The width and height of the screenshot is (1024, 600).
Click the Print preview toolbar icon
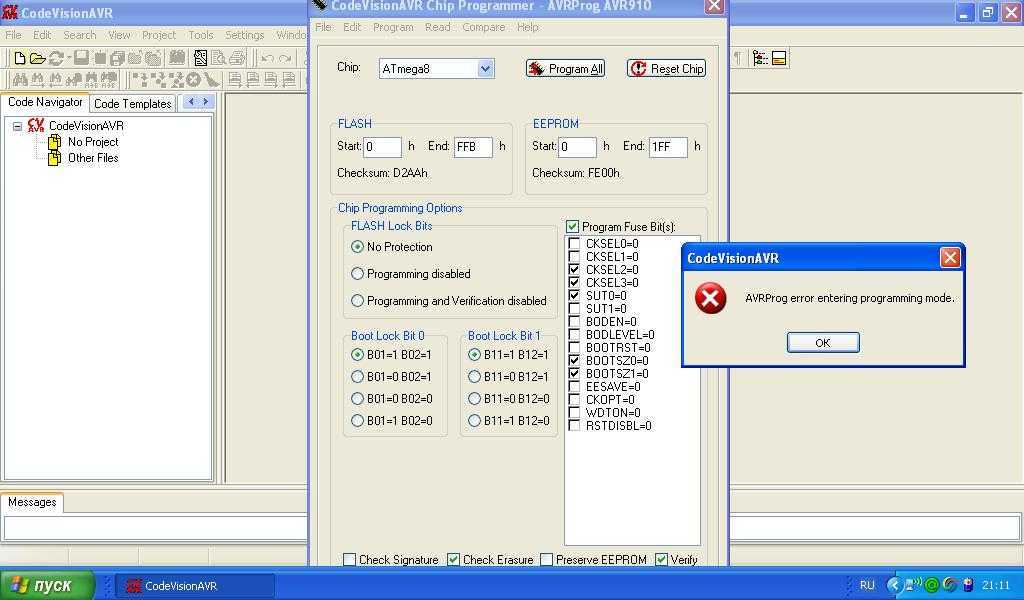tap(218, 58)
